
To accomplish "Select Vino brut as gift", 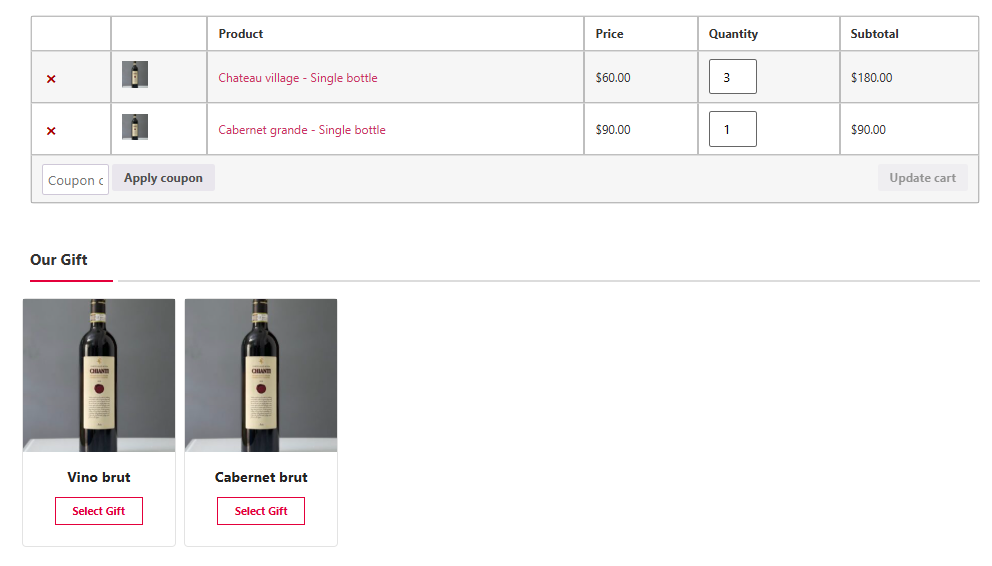I will pos(99,511).
